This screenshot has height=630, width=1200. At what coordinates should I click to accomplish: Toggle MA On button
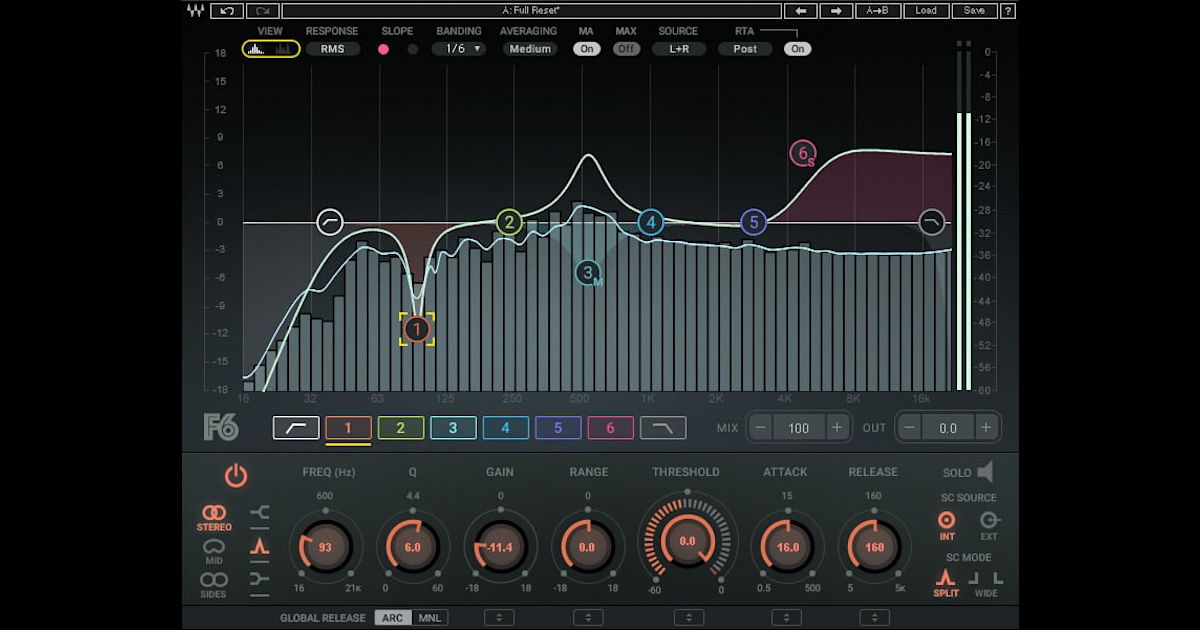(587, 48)
